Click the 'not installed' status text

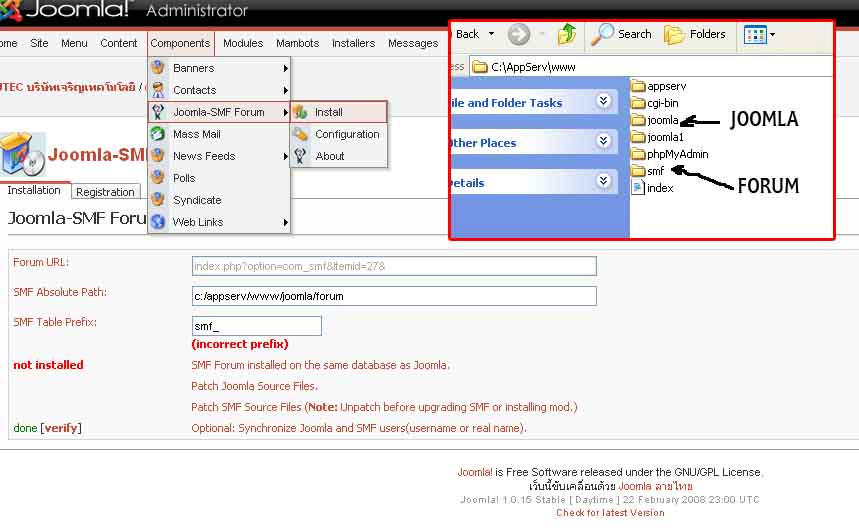[x=48, y=365]
